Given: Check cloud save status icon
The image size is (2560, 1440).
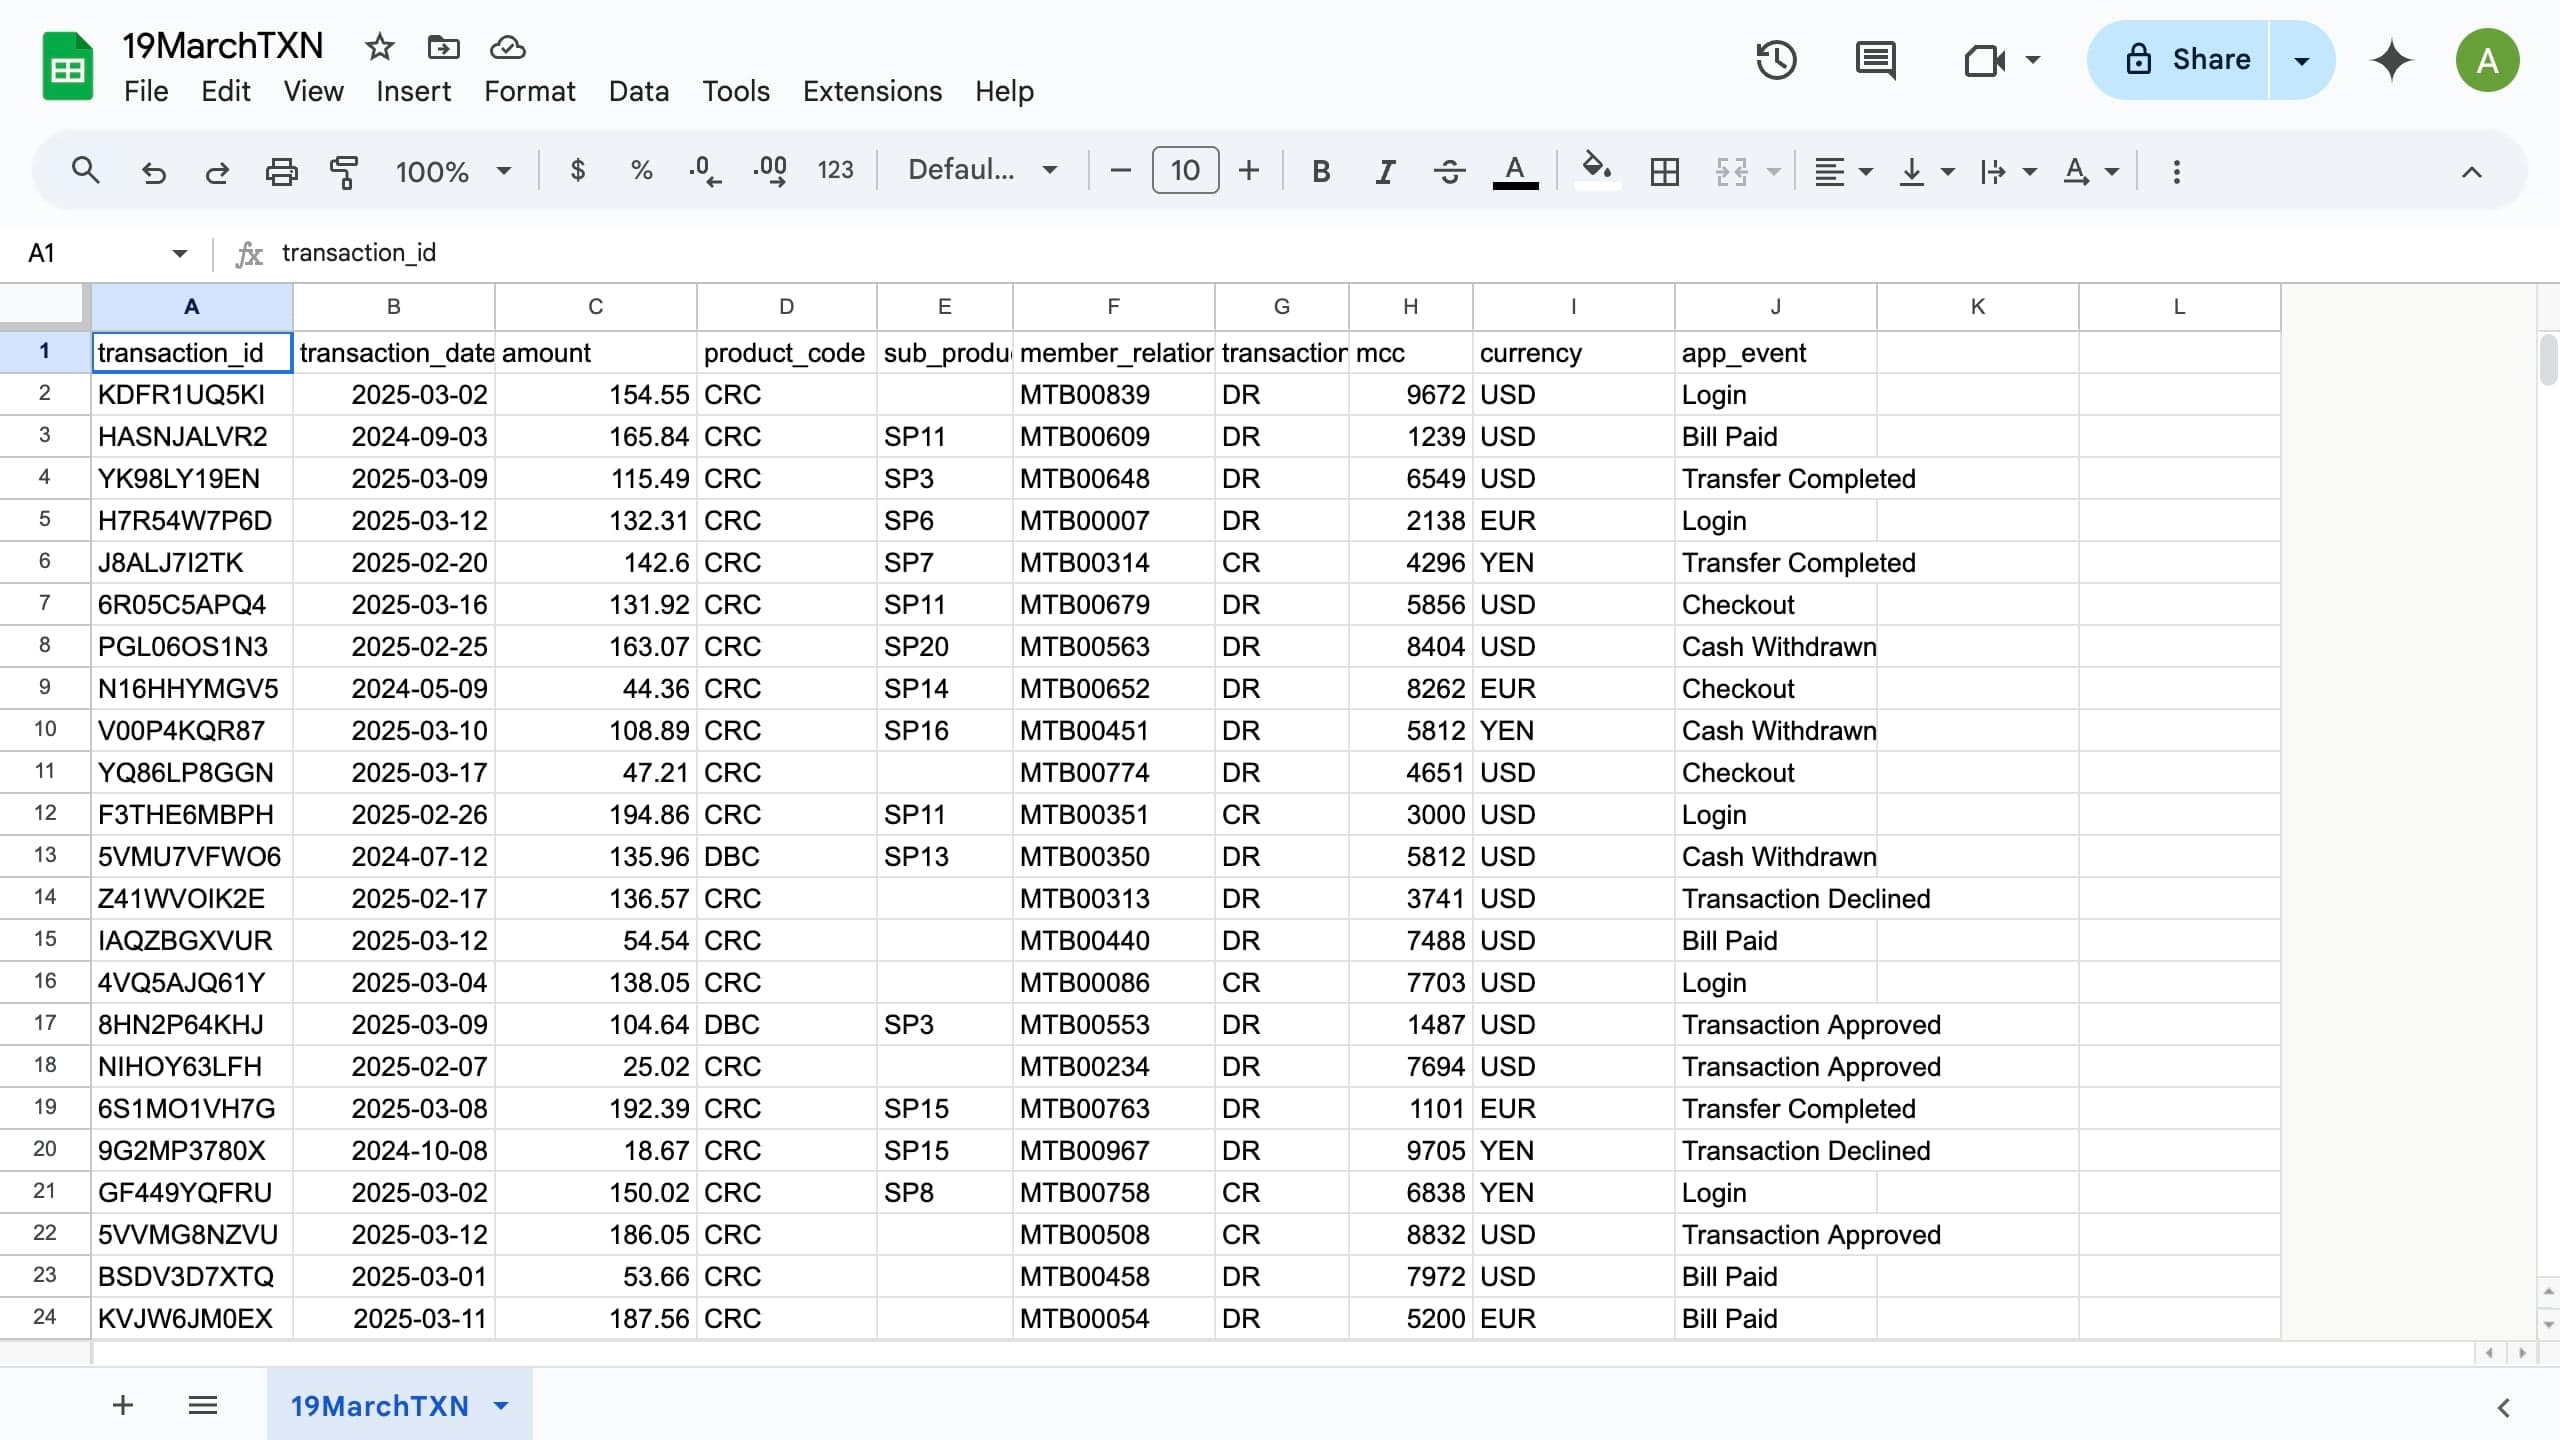Looking at the screenshot, I should tap(507, 47).
